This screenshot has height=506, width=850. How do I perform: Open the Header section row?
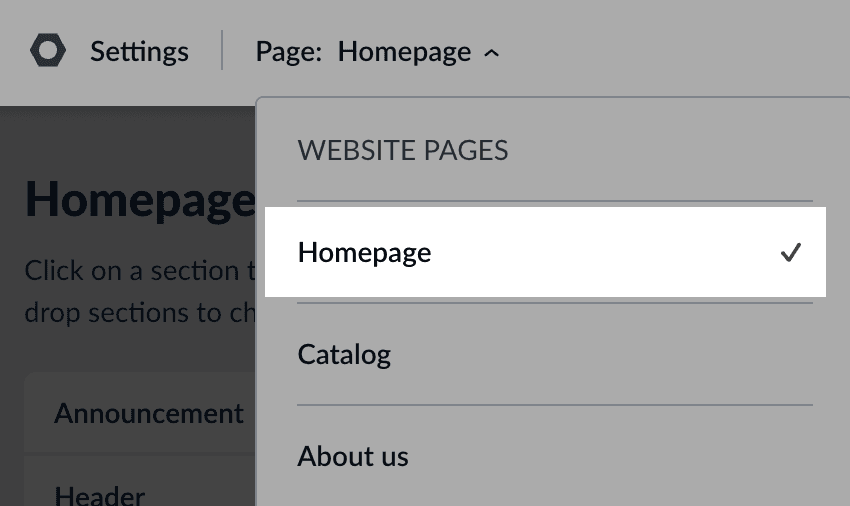pos(100,494)
